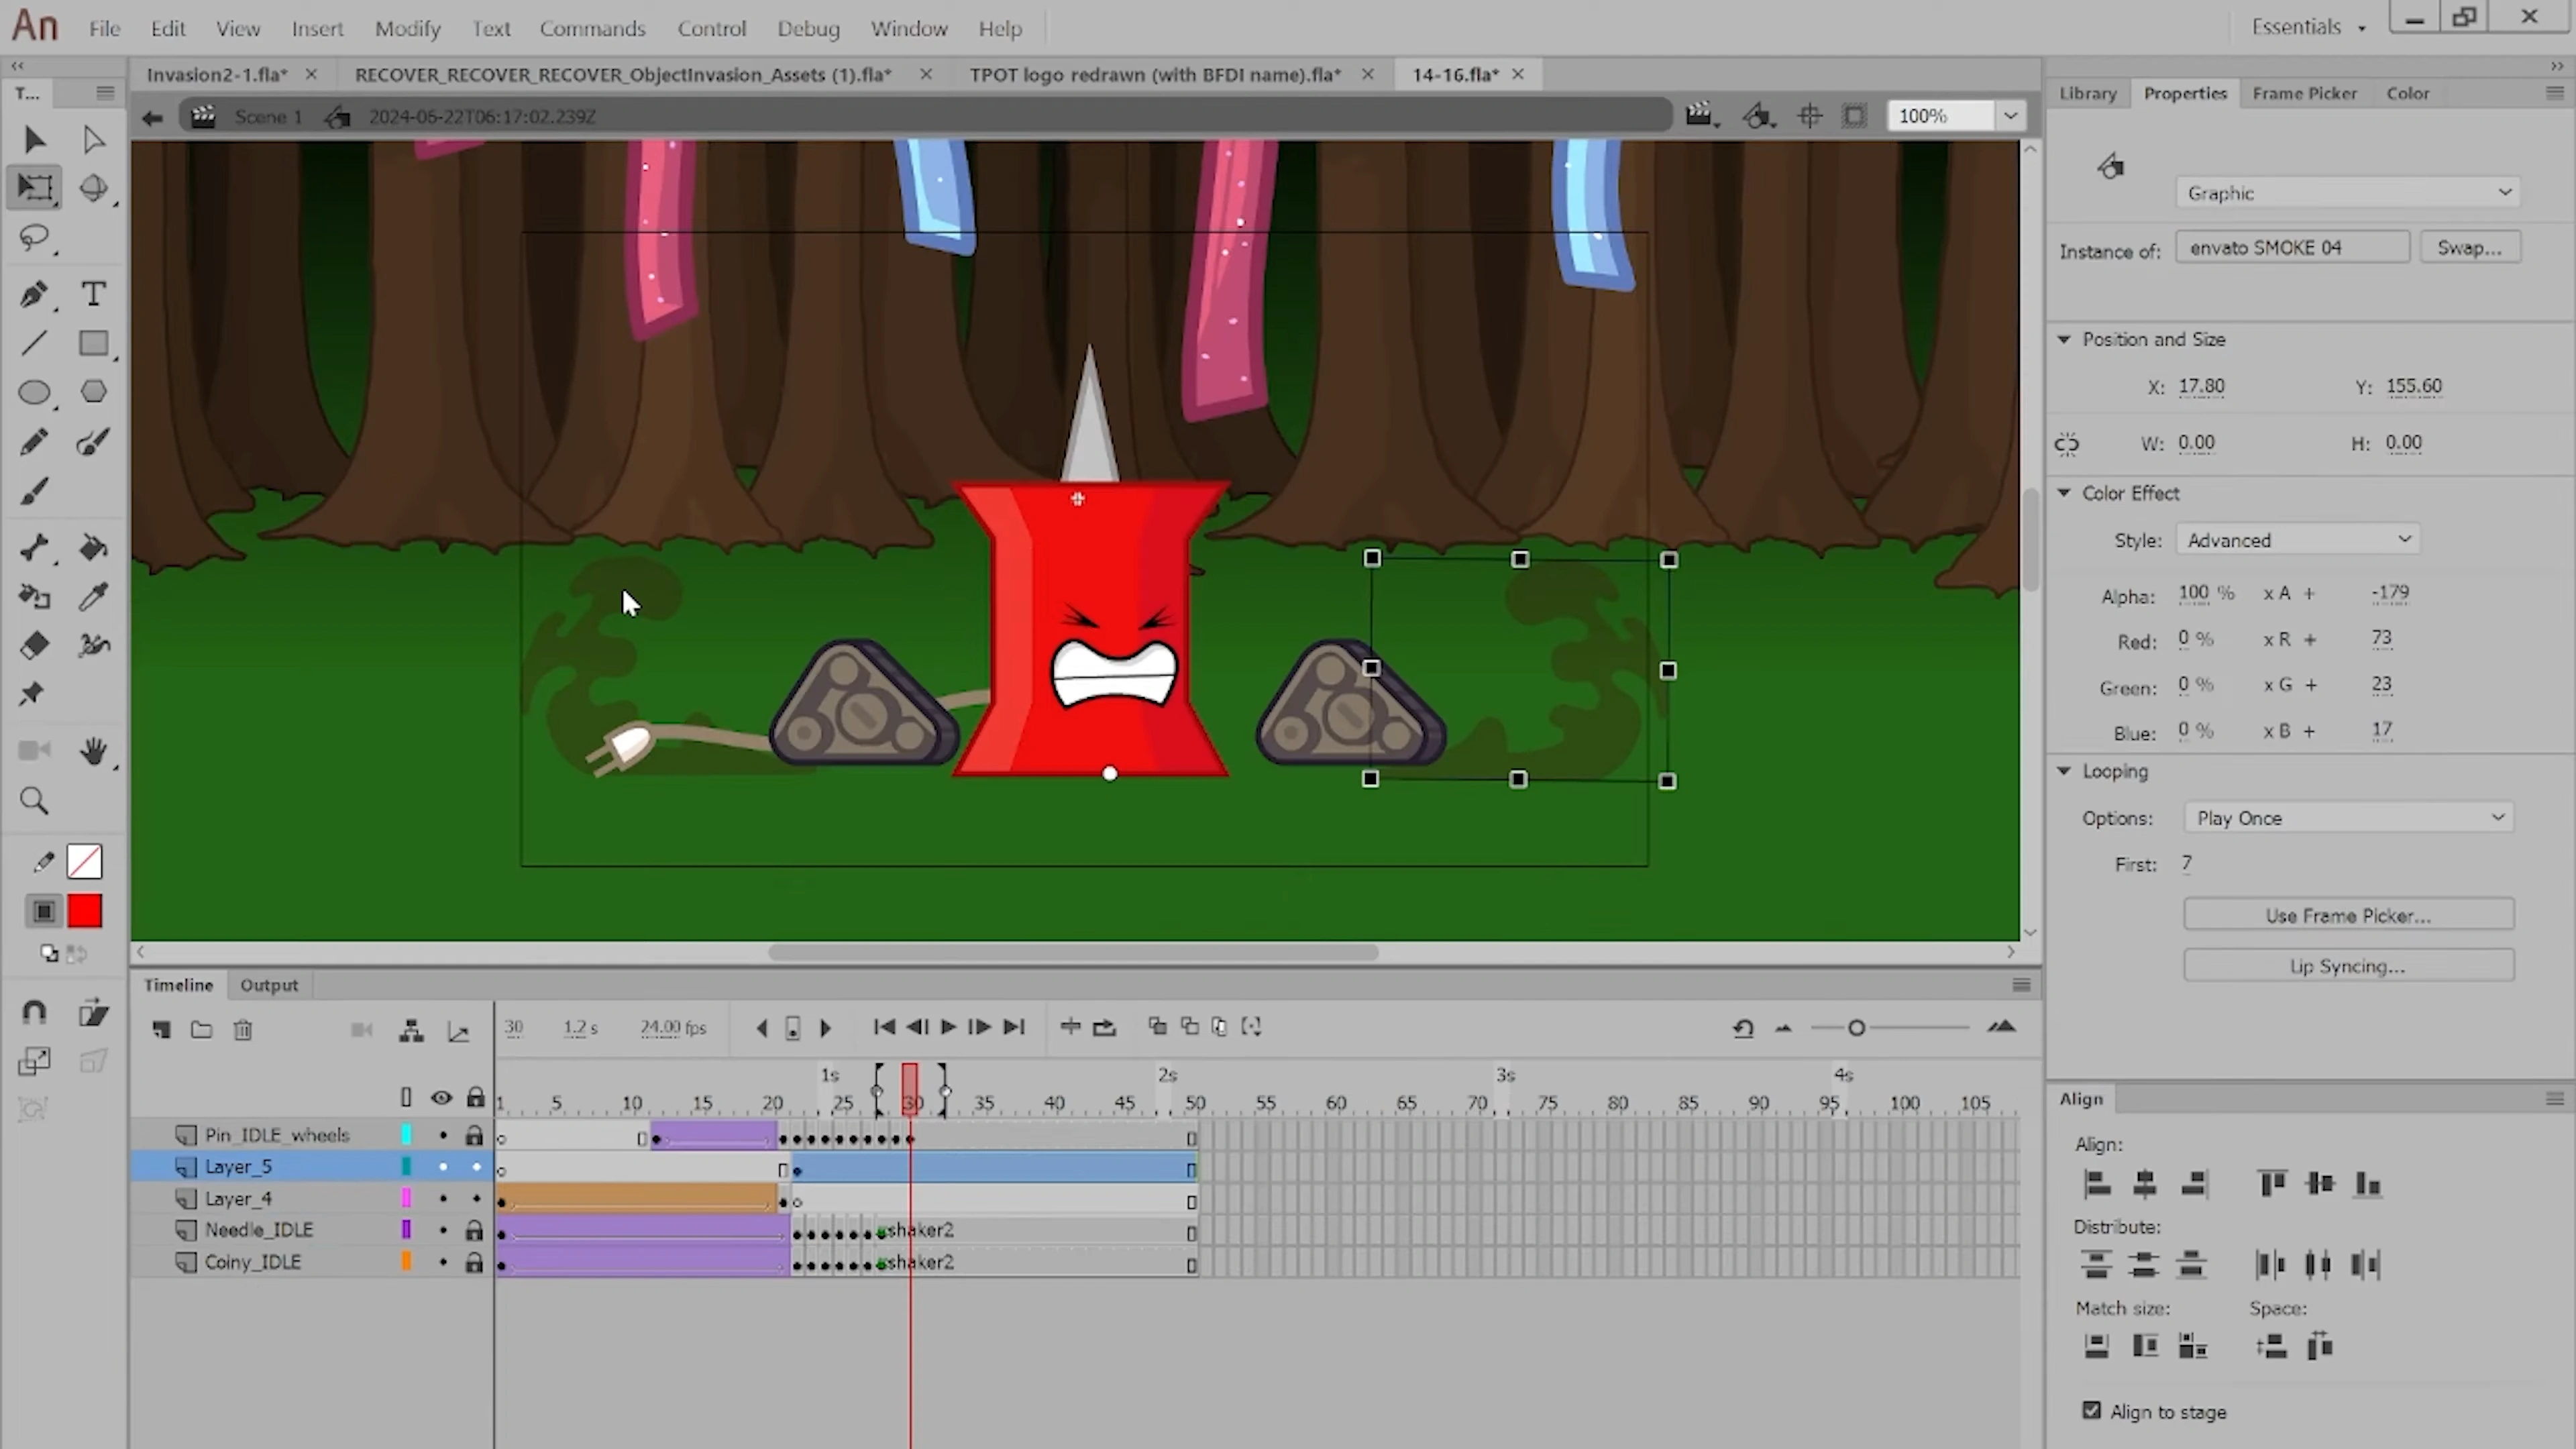Toggle visibility dot of Layer_4
The height and width of the screenshot is (1449, 2576).
point(443,1198)
